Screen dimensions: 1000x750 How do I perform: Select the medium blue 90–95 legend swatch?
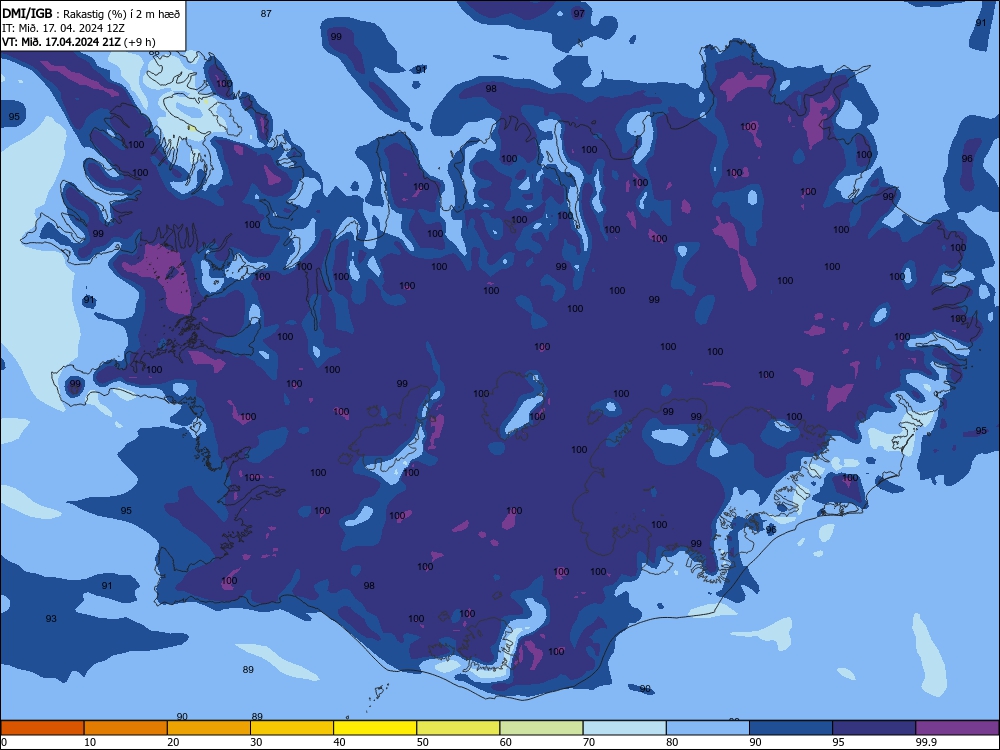[791, 728]
